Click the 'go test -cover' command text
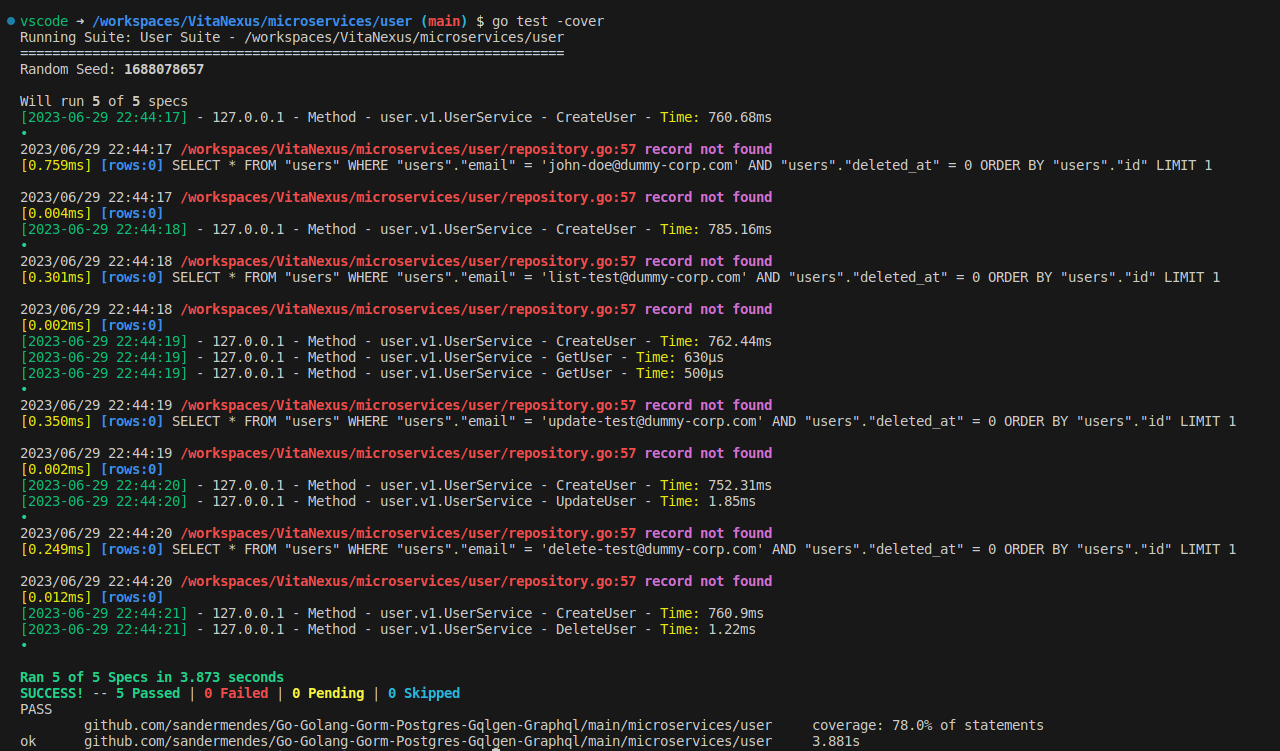The image size is (1280, 751). [x=548, y=21]
